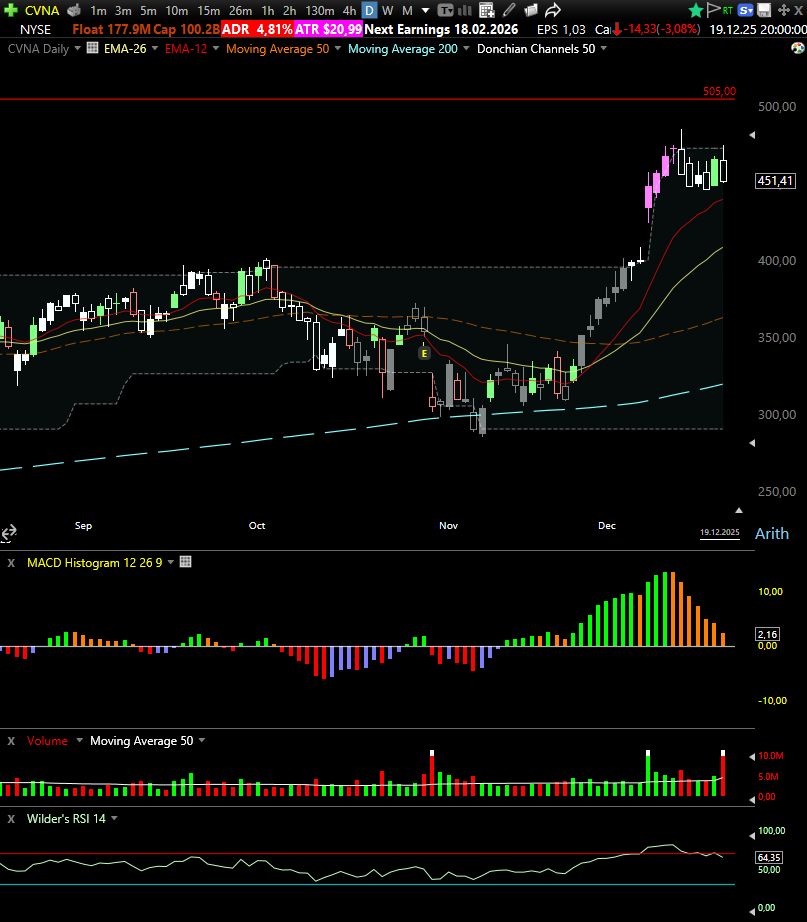Click the lower price-scale arrow marker
The image size is (807, 922).
pos(752,443)
